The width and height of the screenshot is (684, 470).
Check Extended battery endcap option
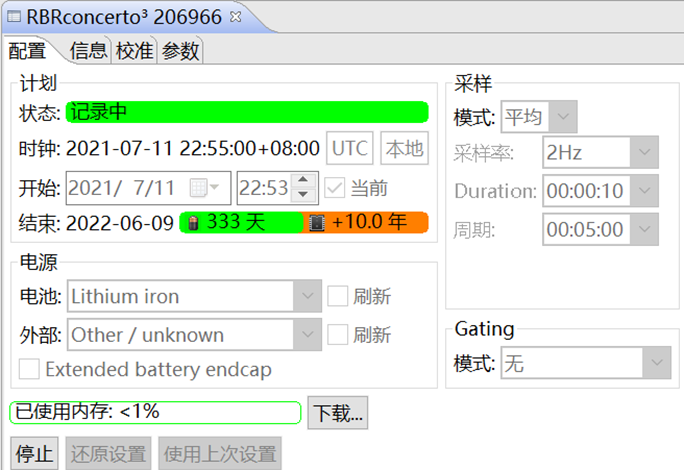click(x=29, y=369)
